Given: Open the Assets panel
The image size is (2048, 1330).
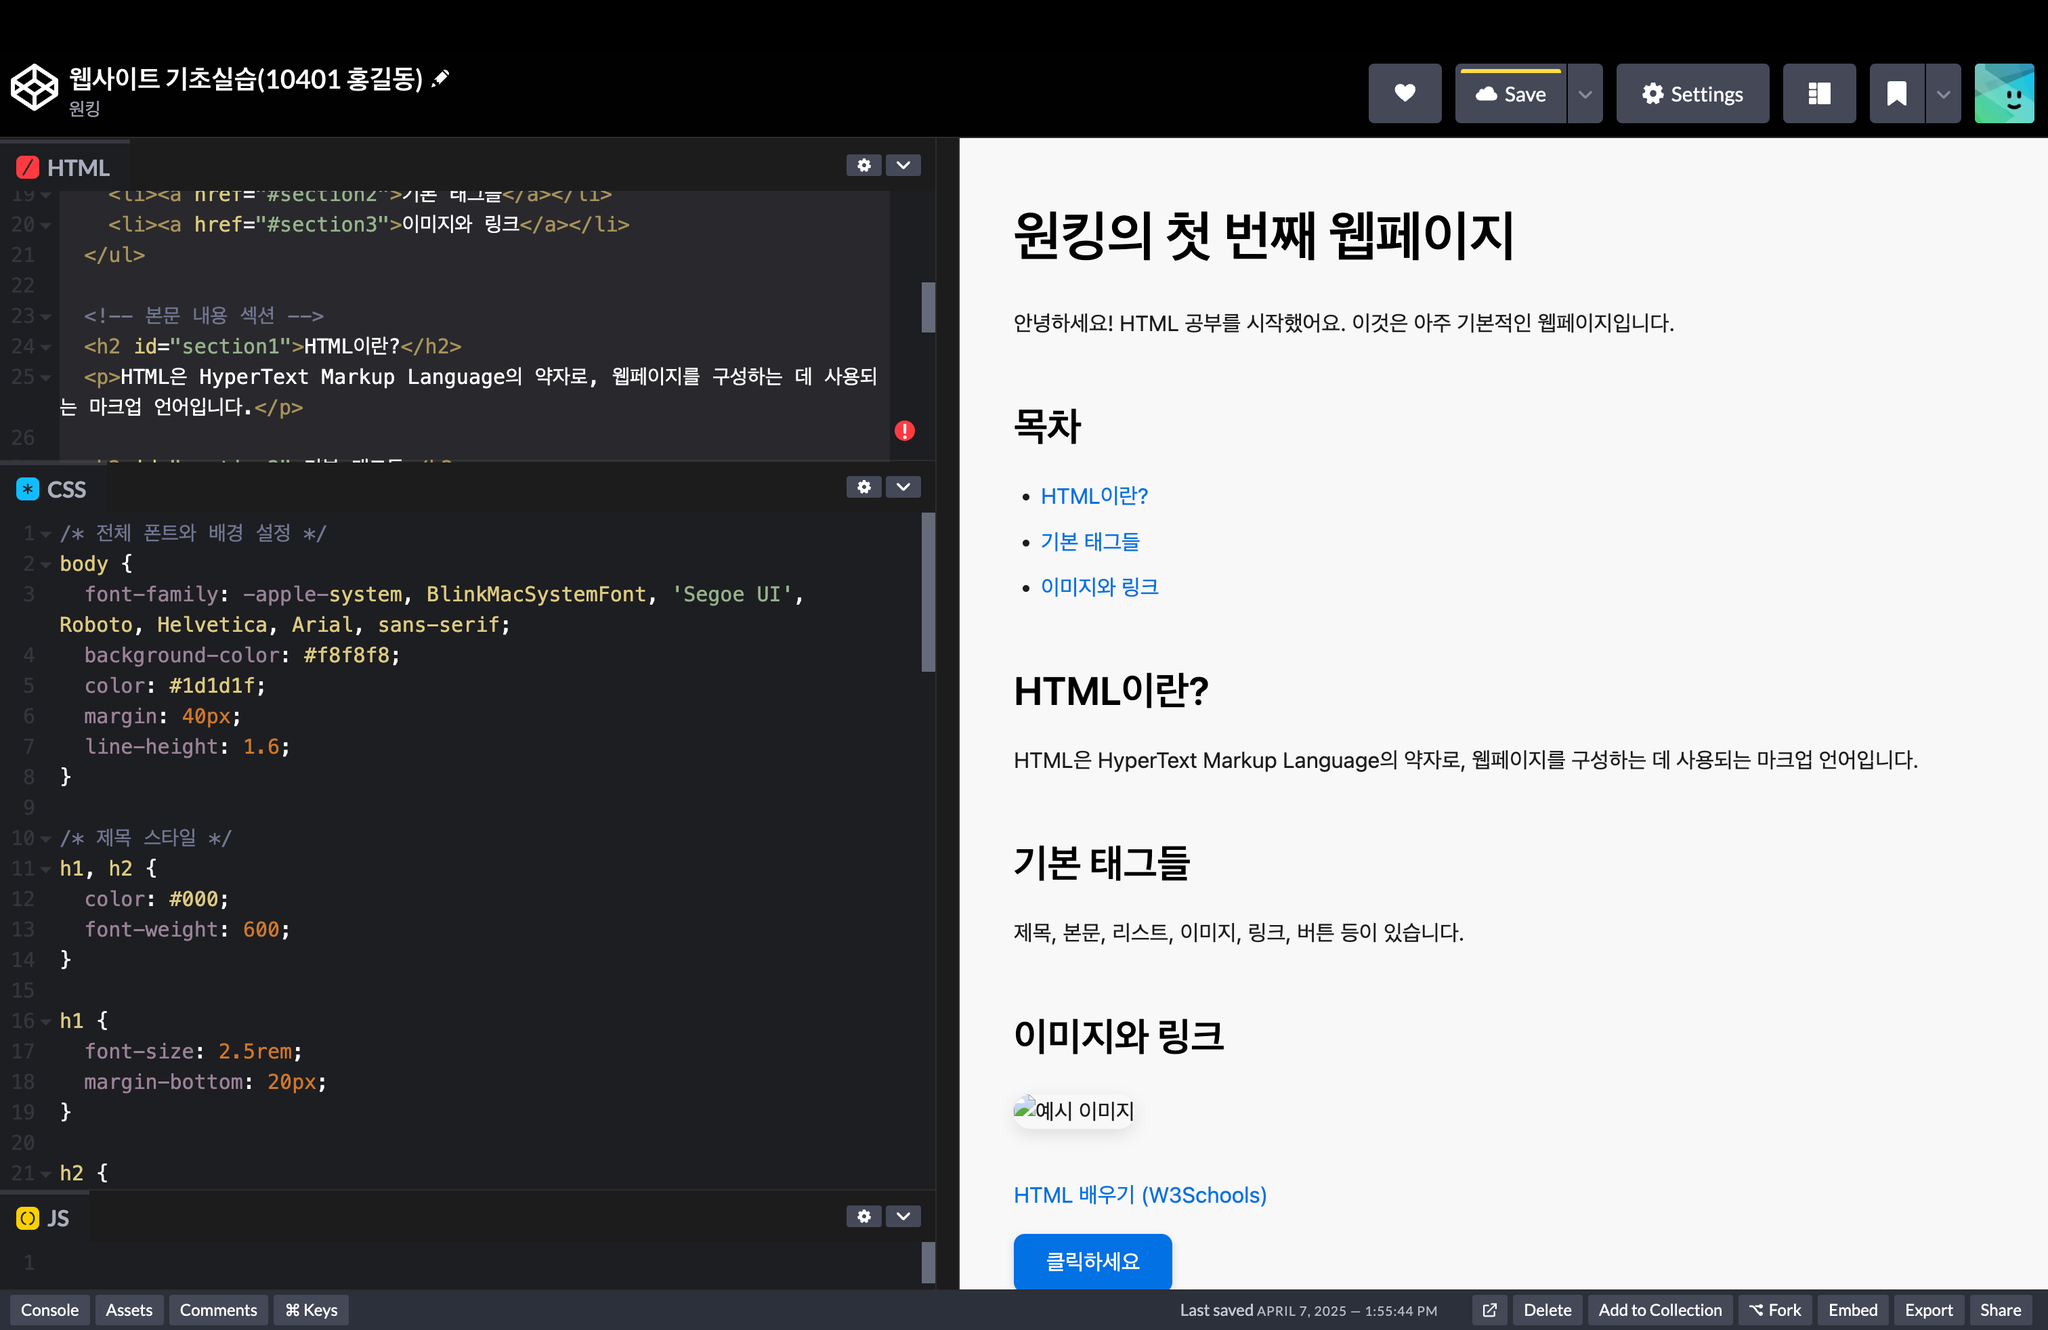Looking at the screenshot, I should pos(129,1310).
